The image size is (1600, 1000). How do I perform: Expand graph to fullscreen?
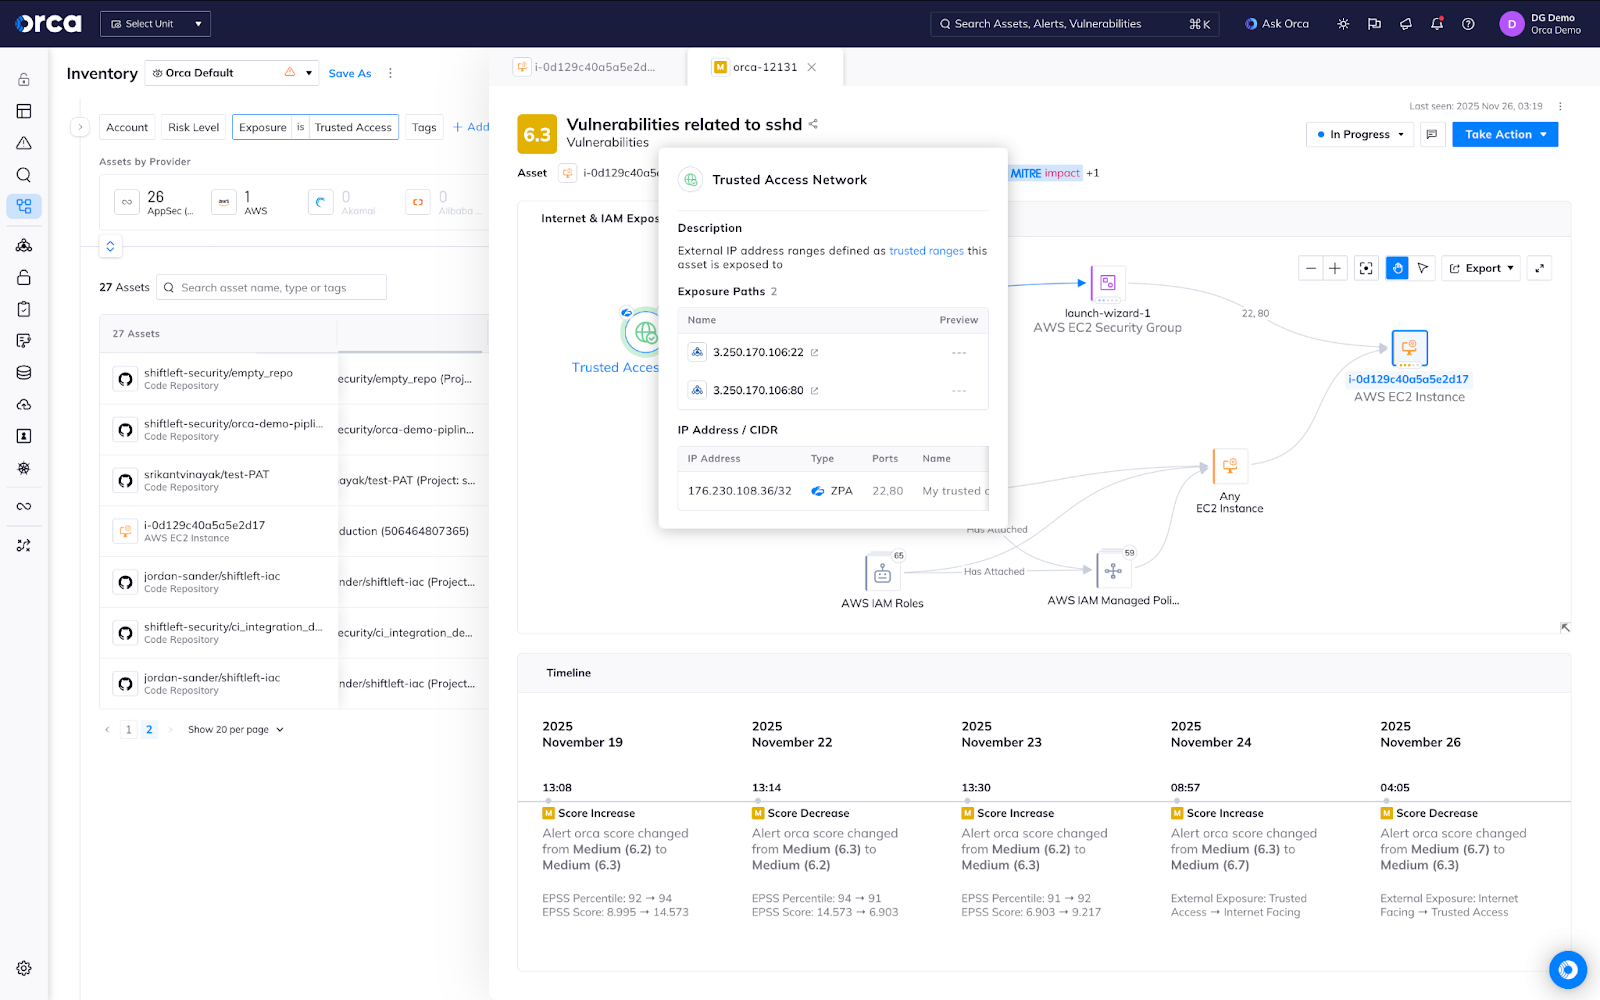[1540, 268]
